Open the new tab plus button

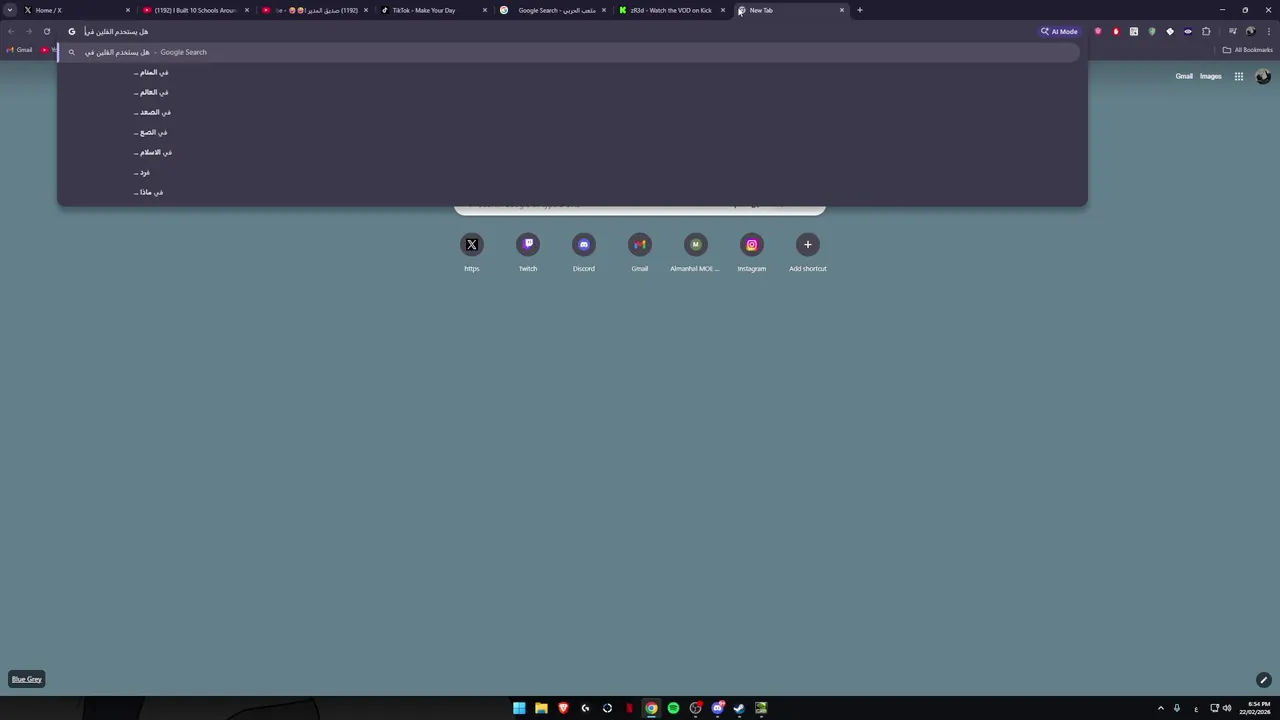coord(860,10)
